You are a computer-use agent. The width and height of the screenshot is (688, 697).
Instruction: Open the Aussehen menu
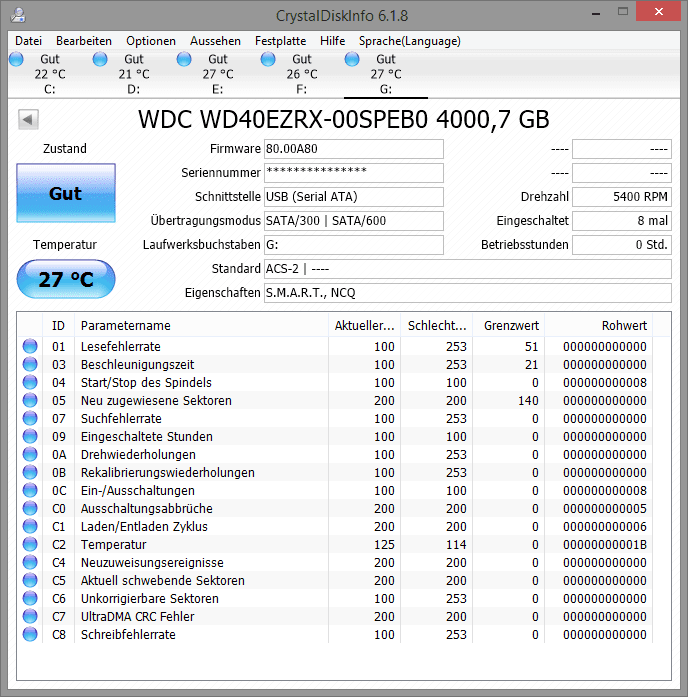[216, 41]
